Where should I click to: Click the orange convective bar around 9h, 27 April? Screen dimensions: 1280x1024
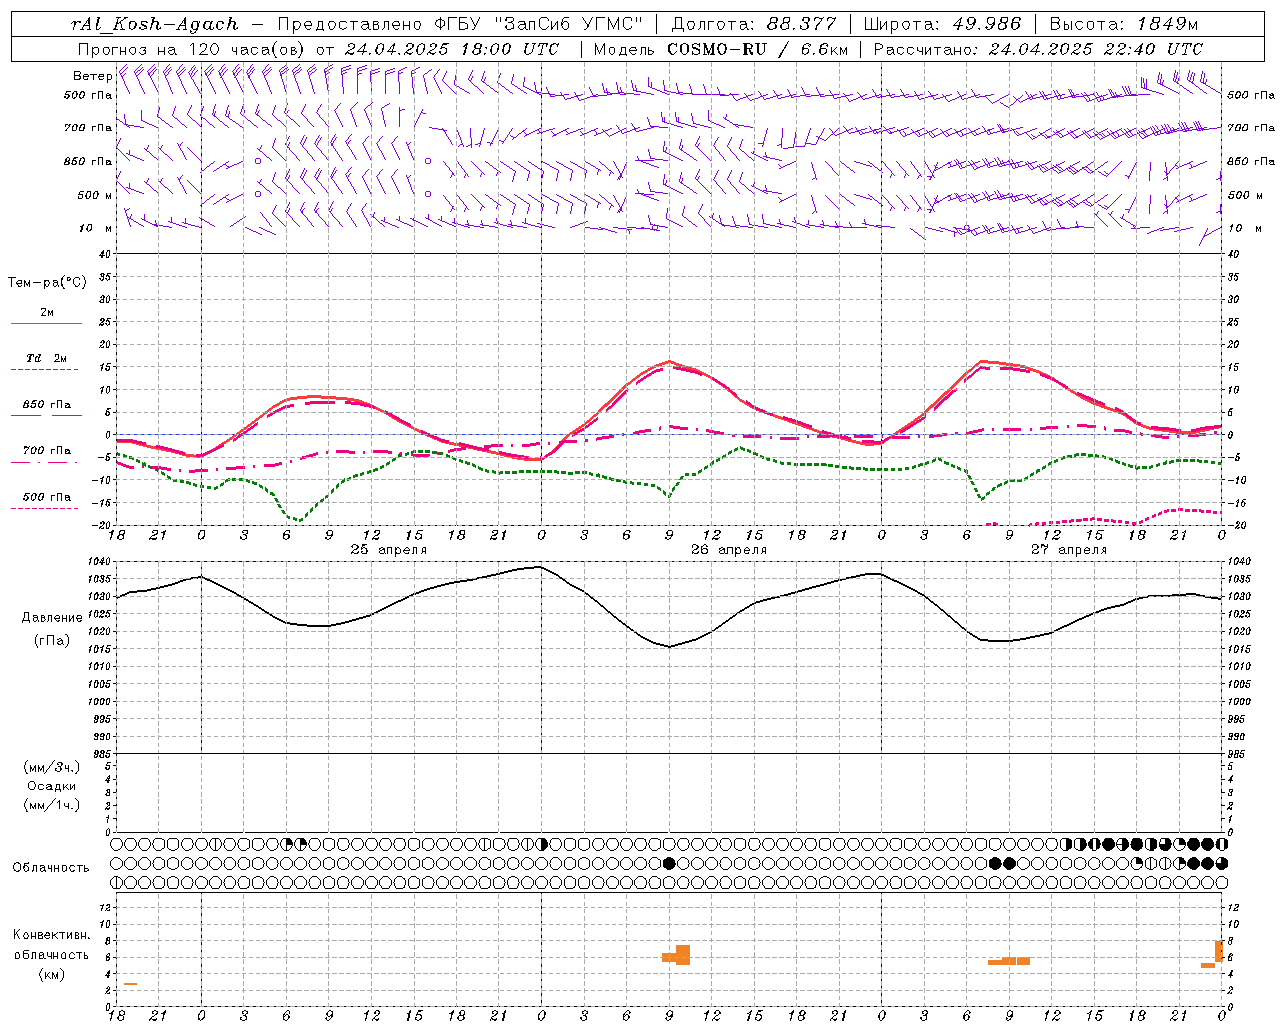pos(1009,961)
